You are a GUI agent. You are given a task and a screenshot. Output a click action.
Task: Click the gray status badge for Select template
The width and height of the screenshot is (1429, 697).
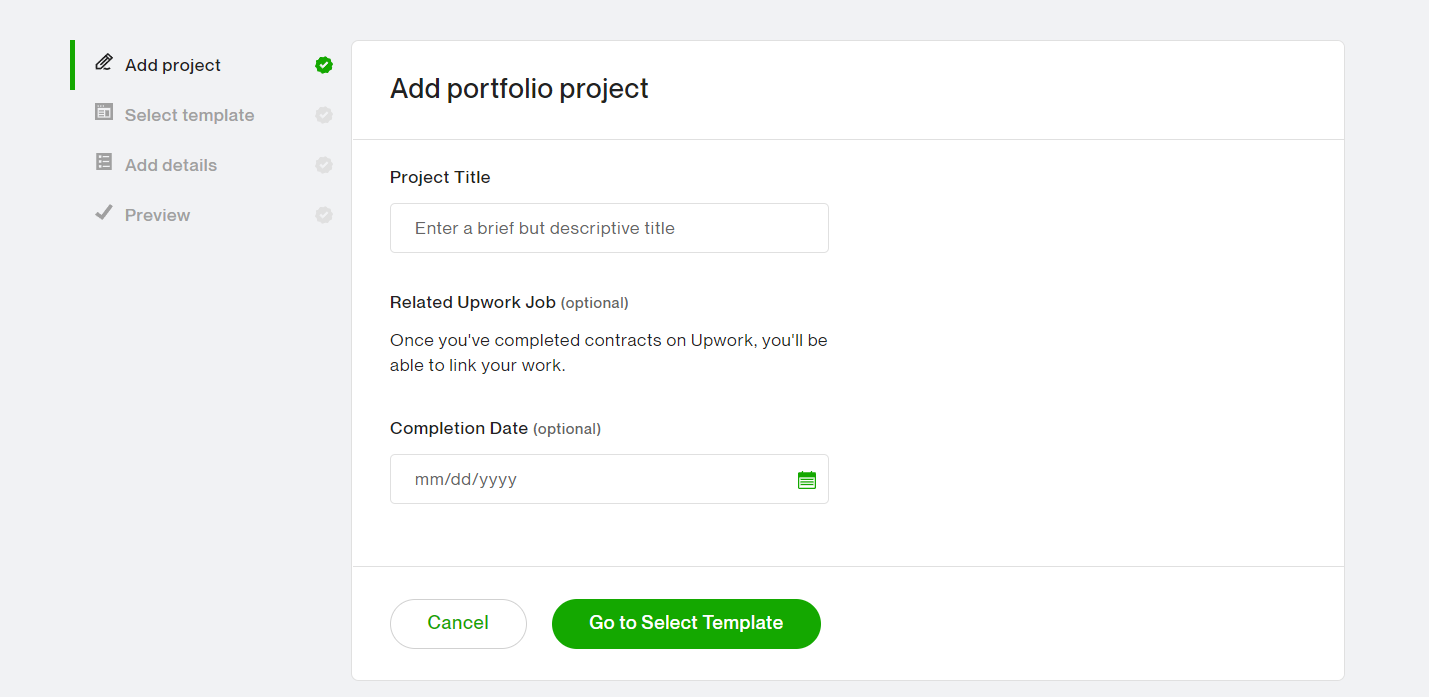[x=324, y=115]
